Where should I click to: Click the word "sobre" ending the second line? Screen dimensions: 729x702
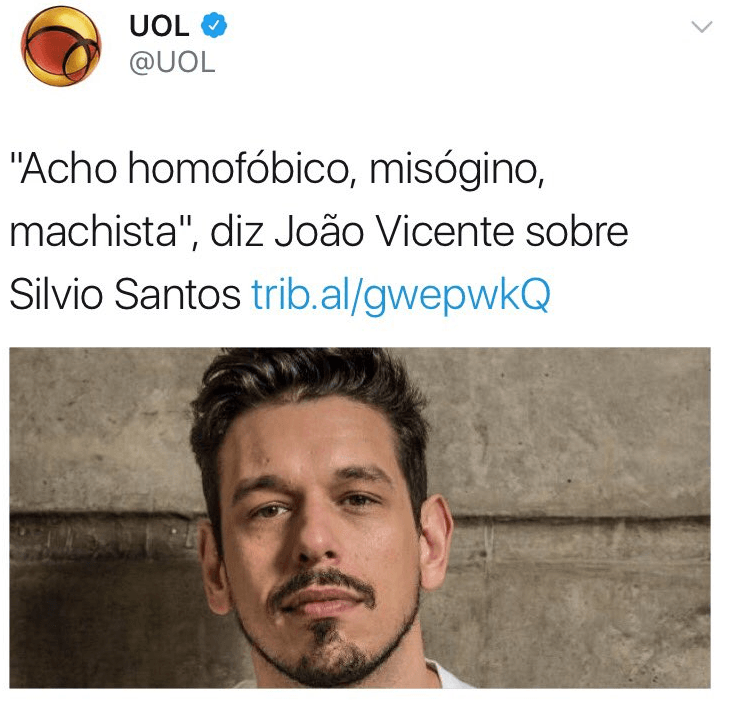pos(577,232)
